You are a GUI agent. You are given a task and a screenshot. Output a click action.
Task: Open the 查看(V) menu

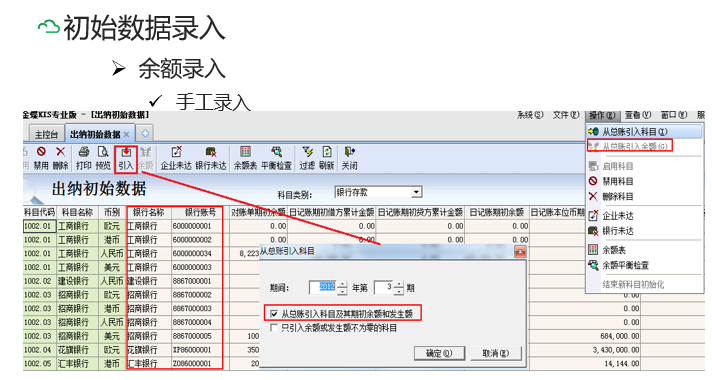point(638,115)
